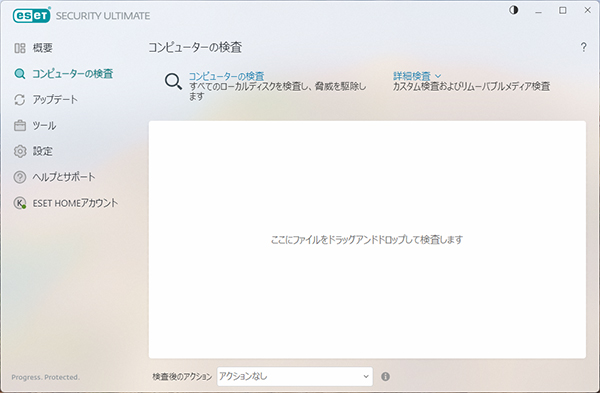Click the アップデート refresh arrows icon
Image resolution: width=600 pixels, height=393 pixels.
(20, 99)
